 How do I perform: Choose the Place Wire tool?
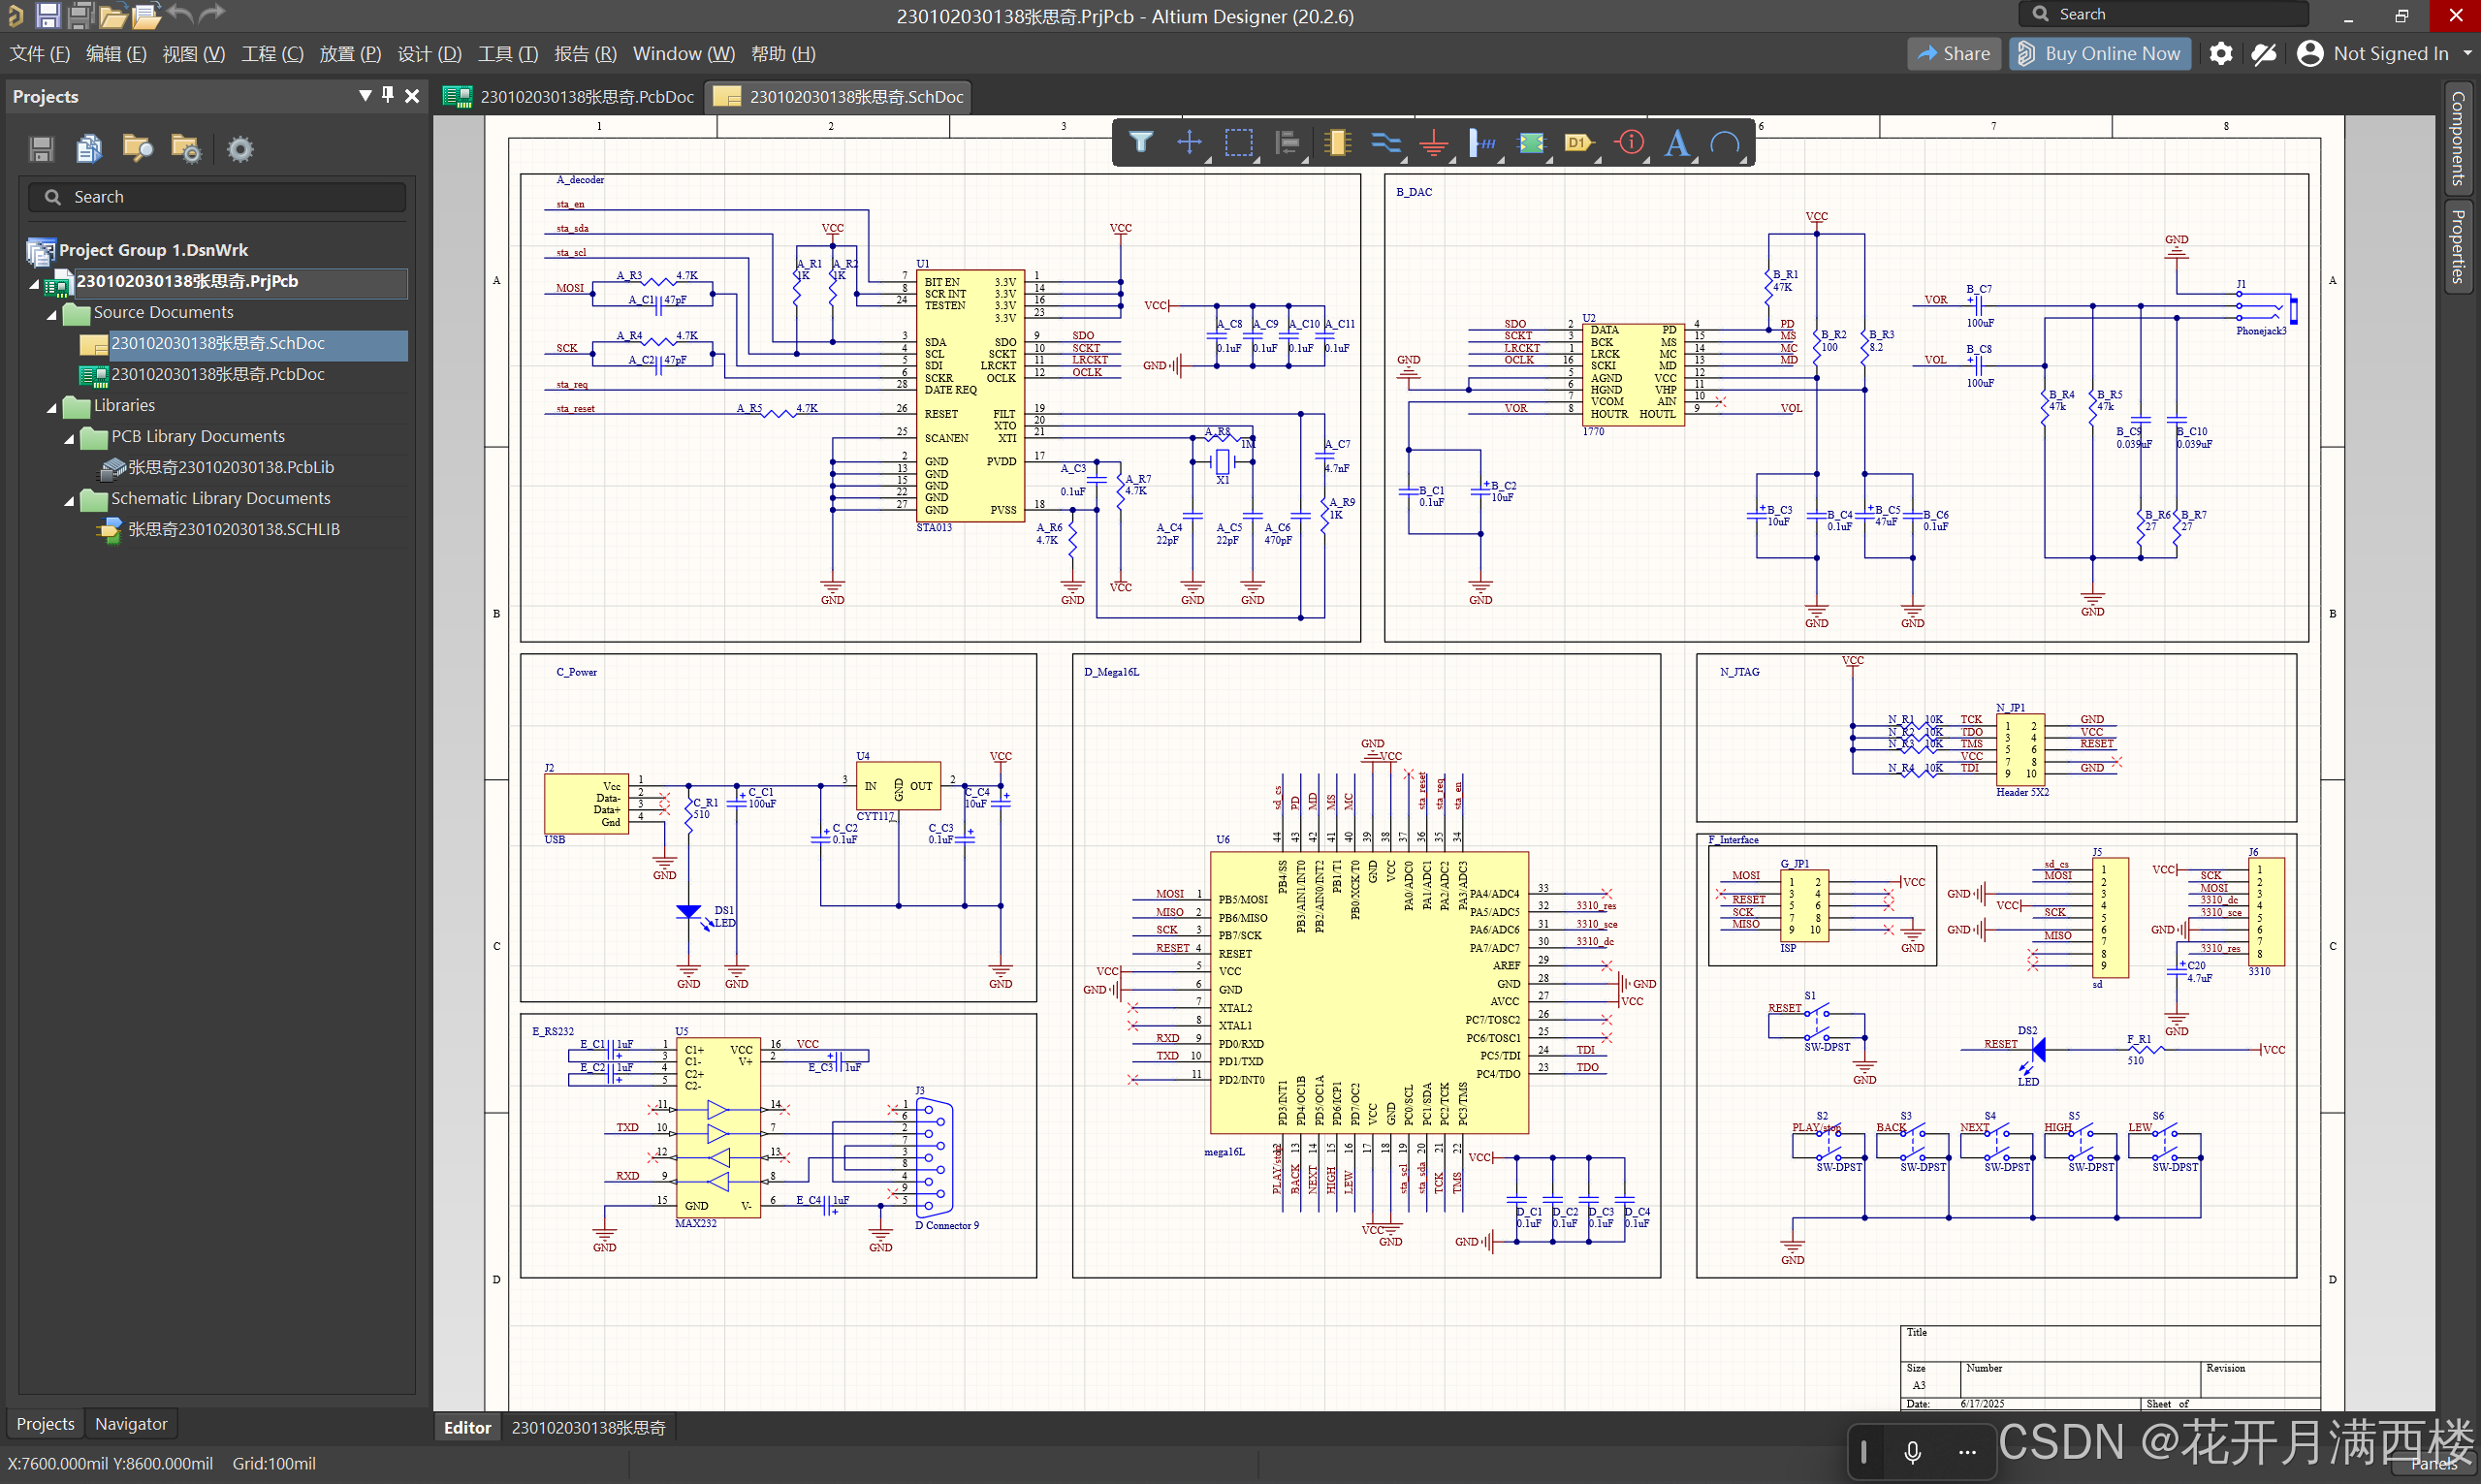[x=1385, y=142]
